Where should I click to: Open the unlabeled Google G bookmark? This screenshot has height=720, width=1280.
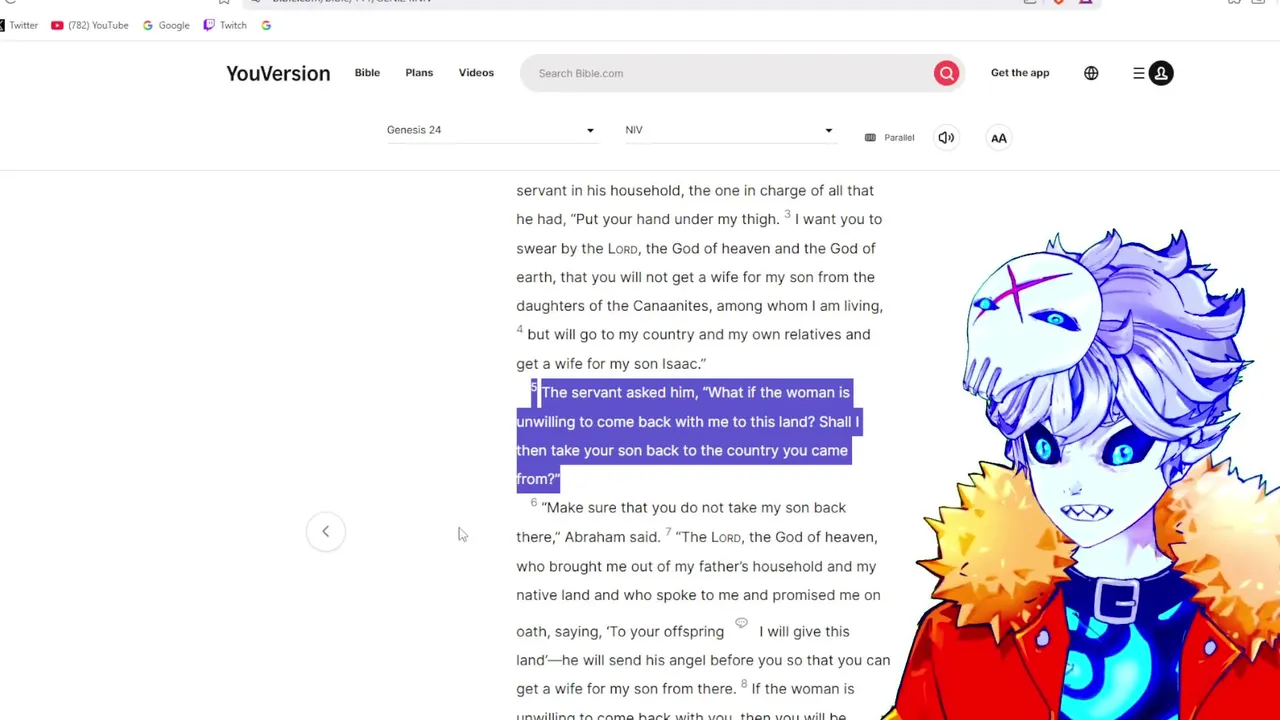click(266, 25)
